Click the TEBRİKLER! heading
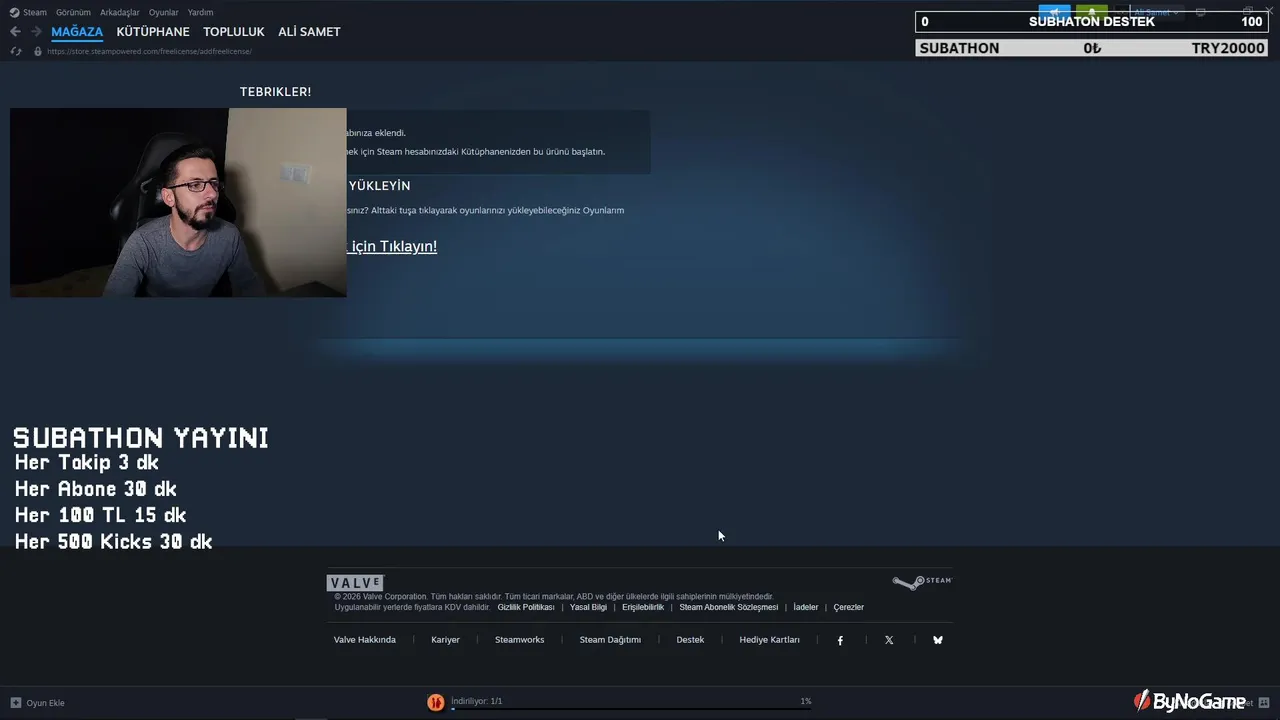The image size is (1280, 720). pyautogui.click(x=275, y=91)
